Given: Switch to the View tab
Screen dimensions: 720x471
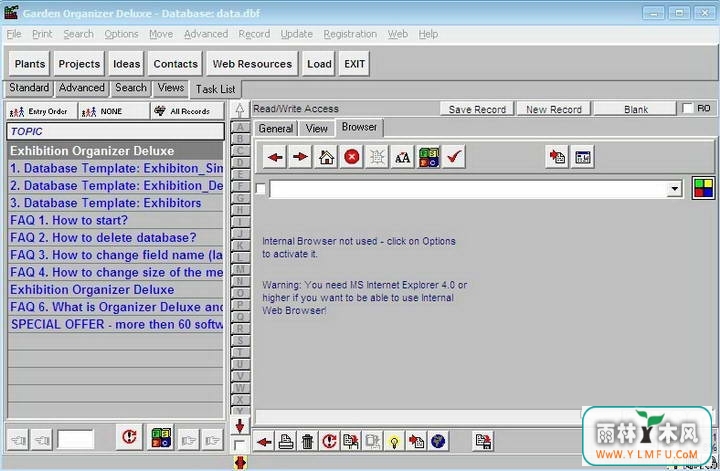Looking at the screenshot, I should click(x=317, y=129).
